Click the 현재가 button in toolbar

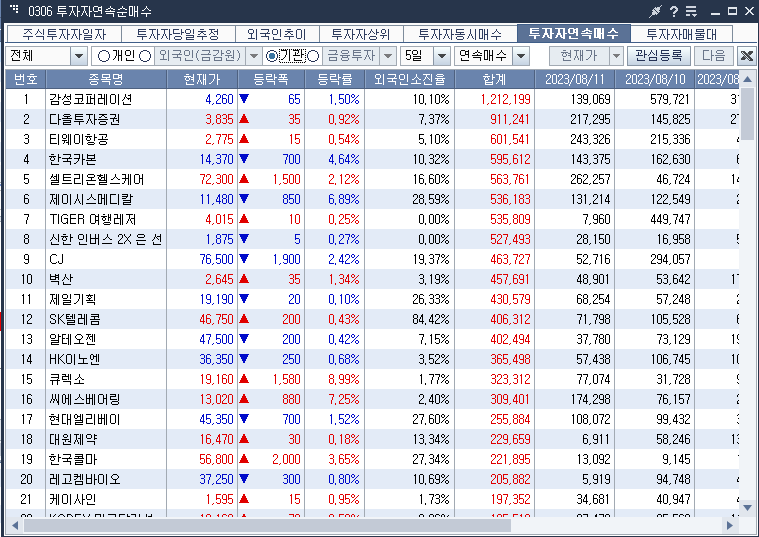579,56
